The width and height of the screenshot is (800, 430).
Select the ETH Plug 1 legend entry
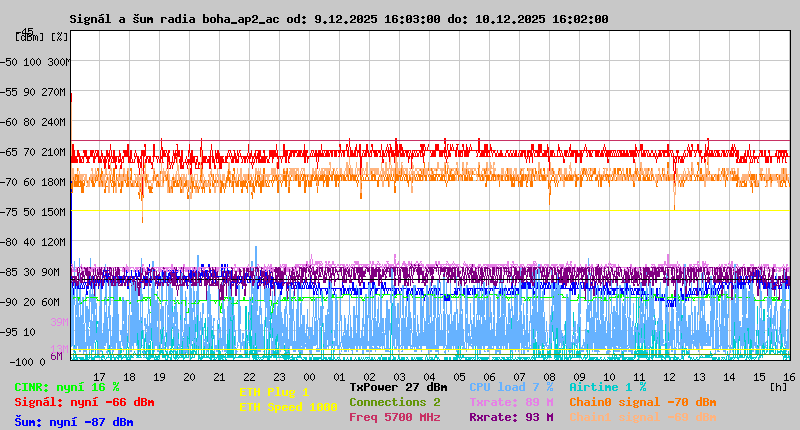click(x=274, y=392)
